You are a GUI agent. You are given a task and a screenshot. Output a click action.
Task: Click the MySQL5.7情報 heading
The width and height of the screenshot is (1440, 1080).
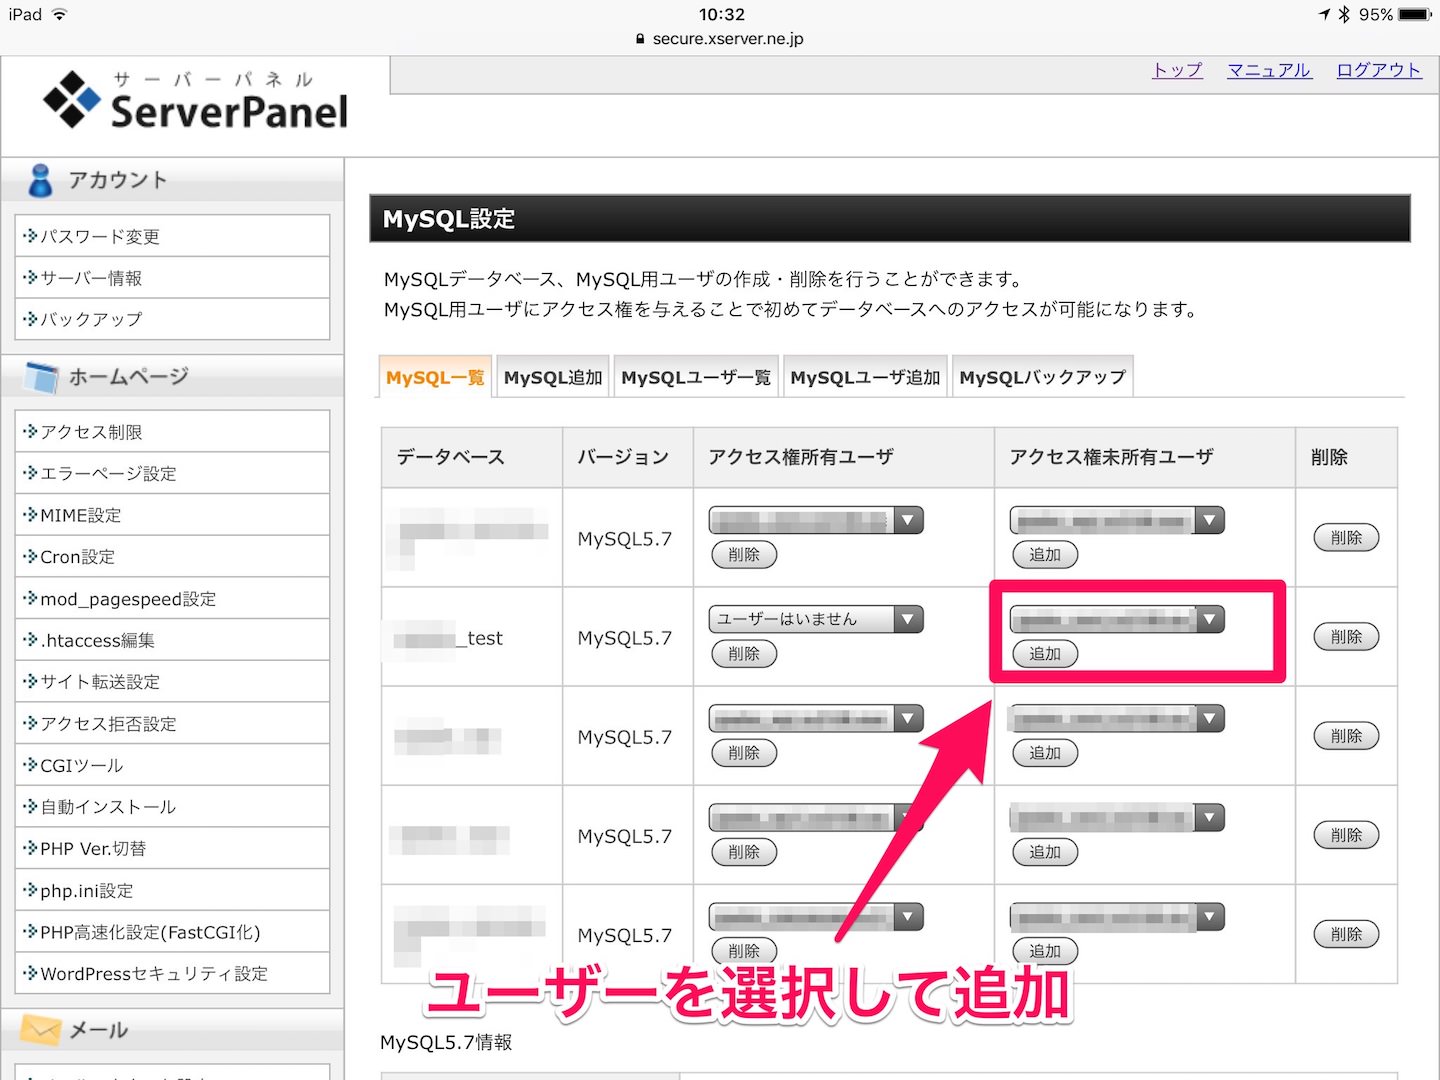click(x=446, y=1042)
